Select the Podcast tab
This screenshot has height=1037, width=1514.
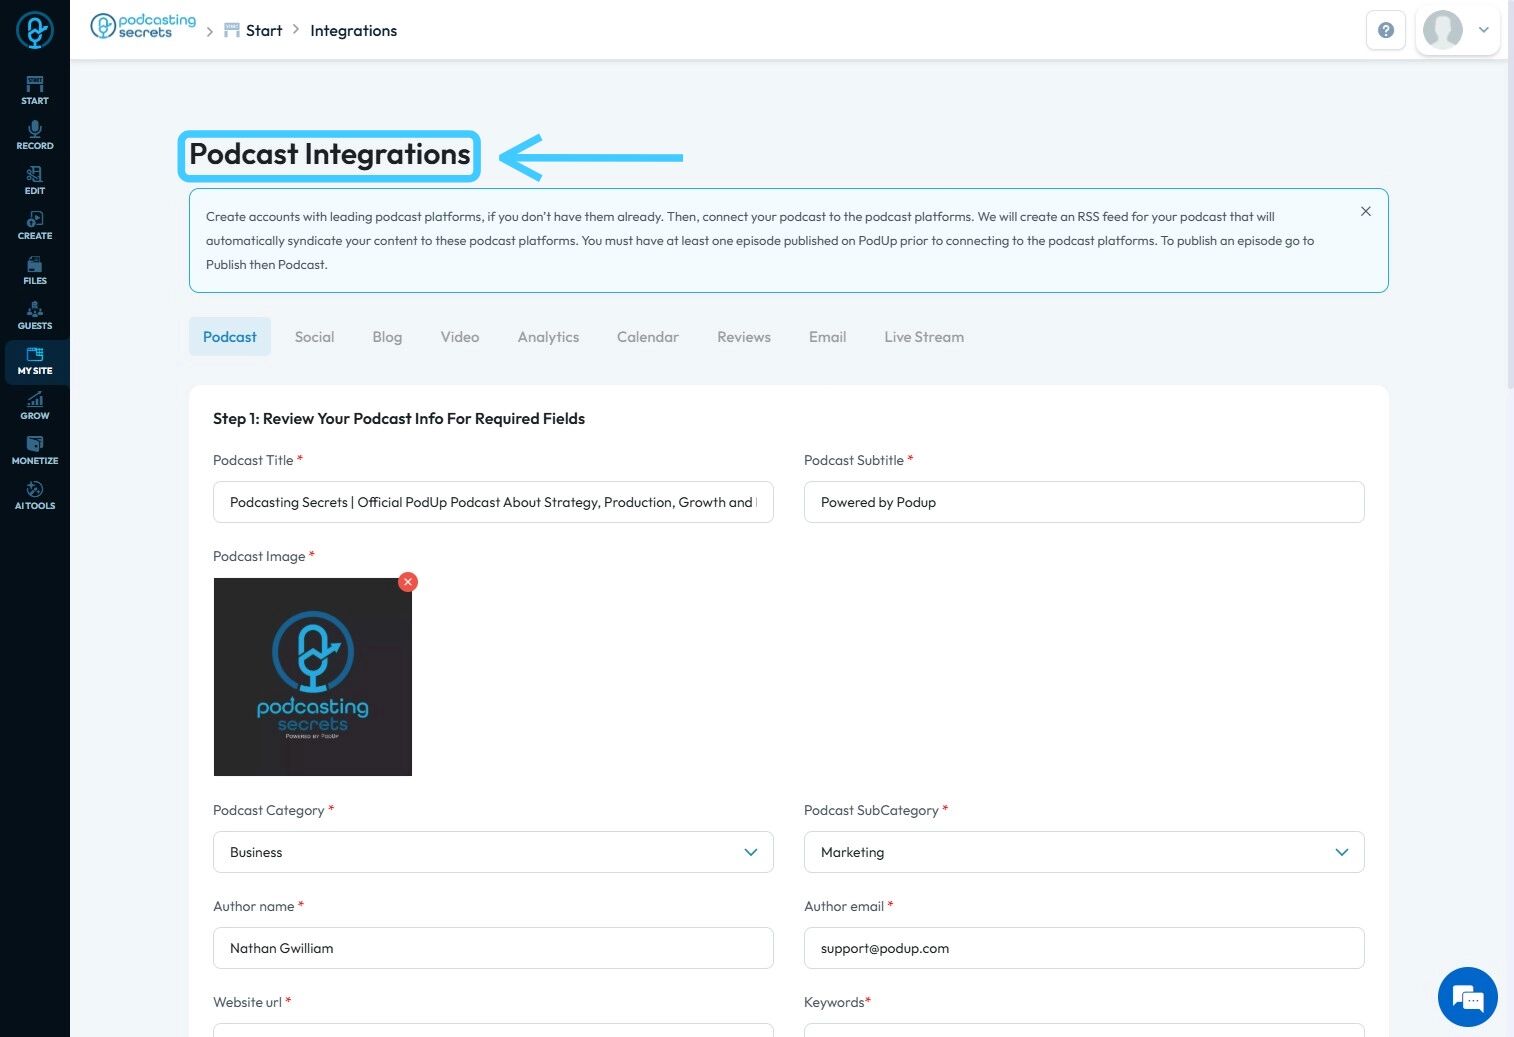[230, 337]
